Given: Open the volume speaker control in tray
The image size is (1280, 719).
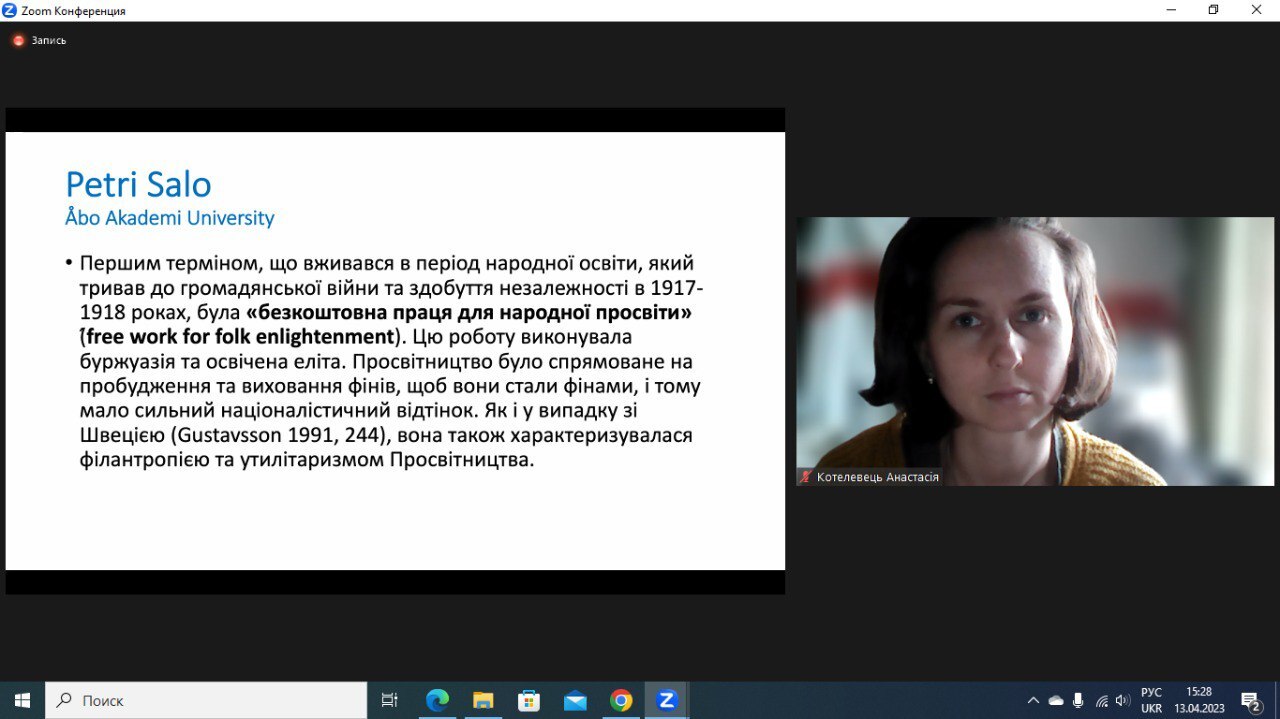Looking at the screenshot, I should point(1122,700).
